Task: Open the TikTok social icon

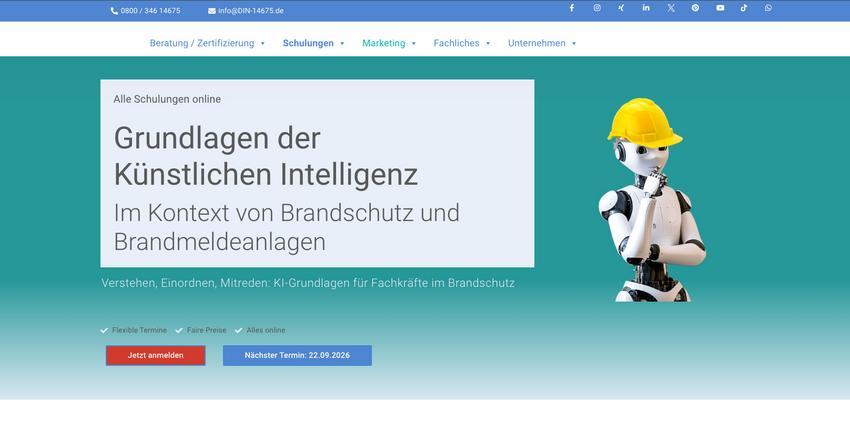Action: pyautogui.click(x=744, y=8)
